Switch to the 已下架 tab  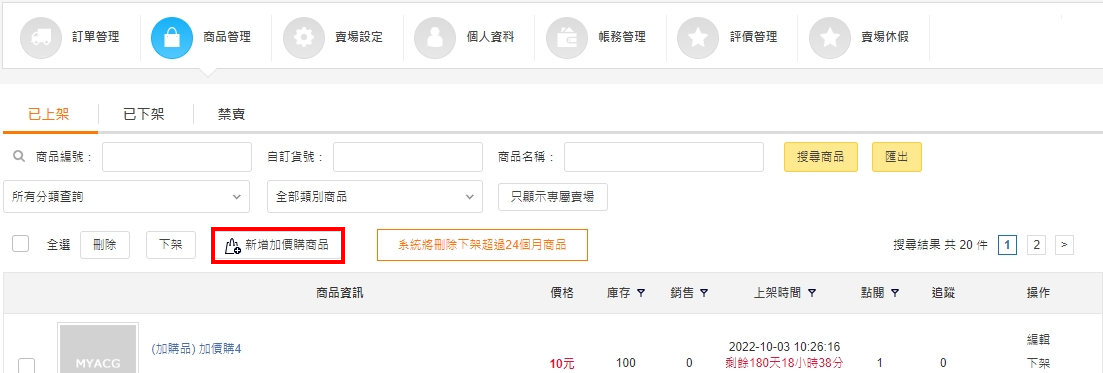[144, 114]
